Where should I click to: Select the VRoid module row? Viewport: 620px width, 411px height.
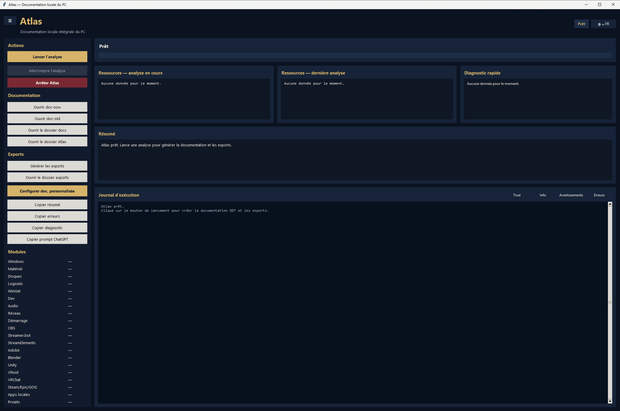tap(40, 372)
